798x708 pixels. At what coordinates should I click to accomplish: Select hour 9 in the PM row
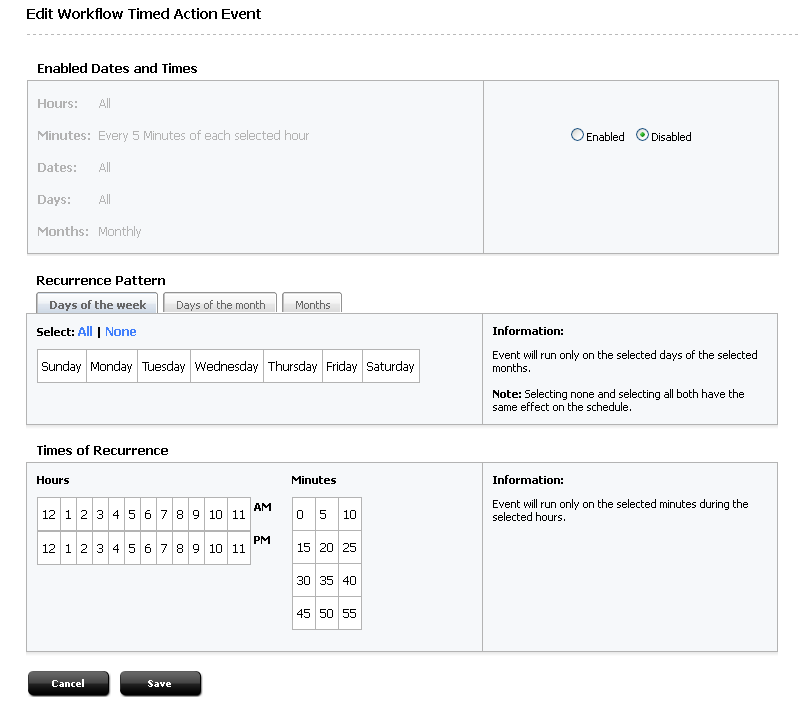[x=196, y=548]
